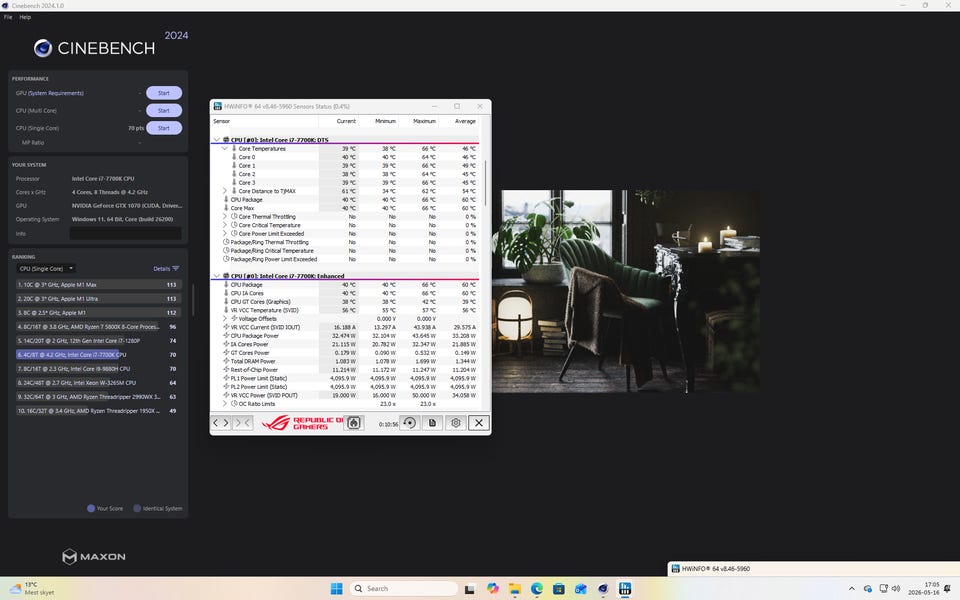Switch to Cinebench via its taskbar icon
The image size is (960, 600).
coord(603,588)
